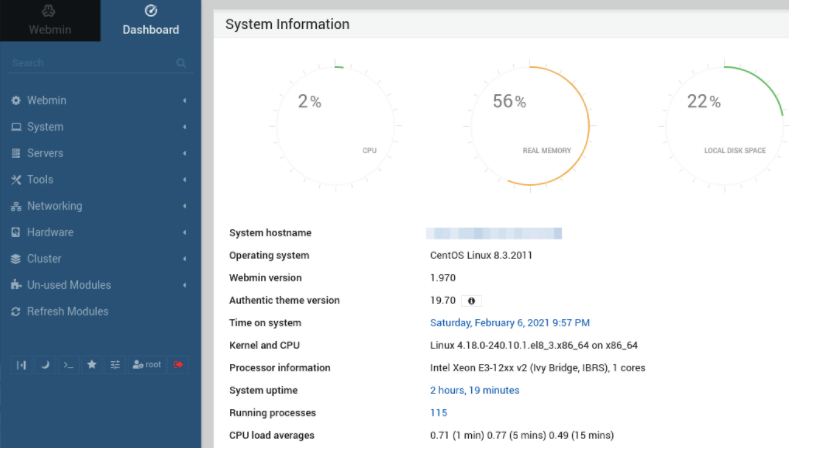Click the network icon beside Networking

pyautogui.click(x=16, y=206)
